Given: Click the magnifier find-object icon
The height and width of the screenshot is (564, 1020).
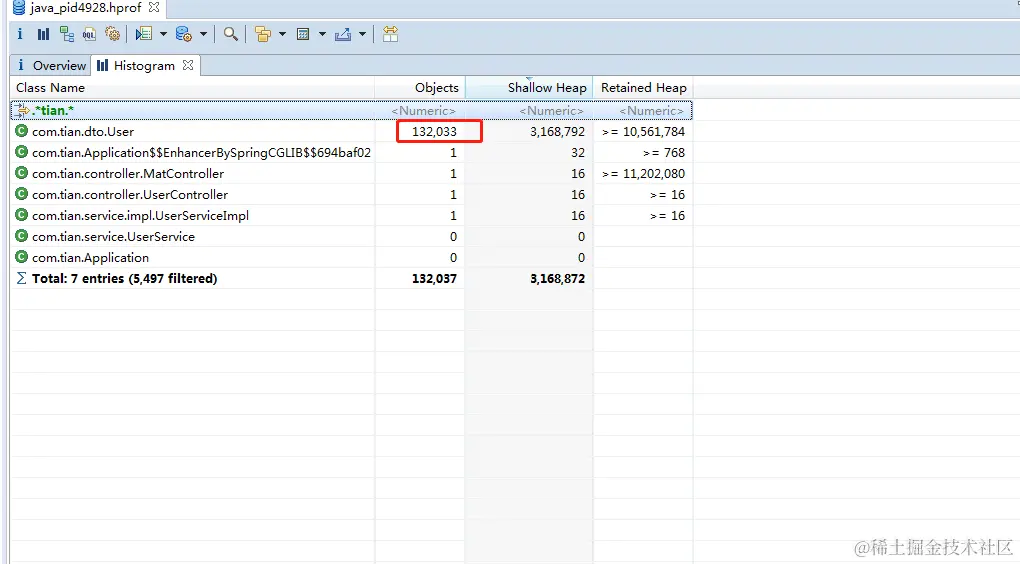Looking at the screenshot, I should [x=230, y=34].
